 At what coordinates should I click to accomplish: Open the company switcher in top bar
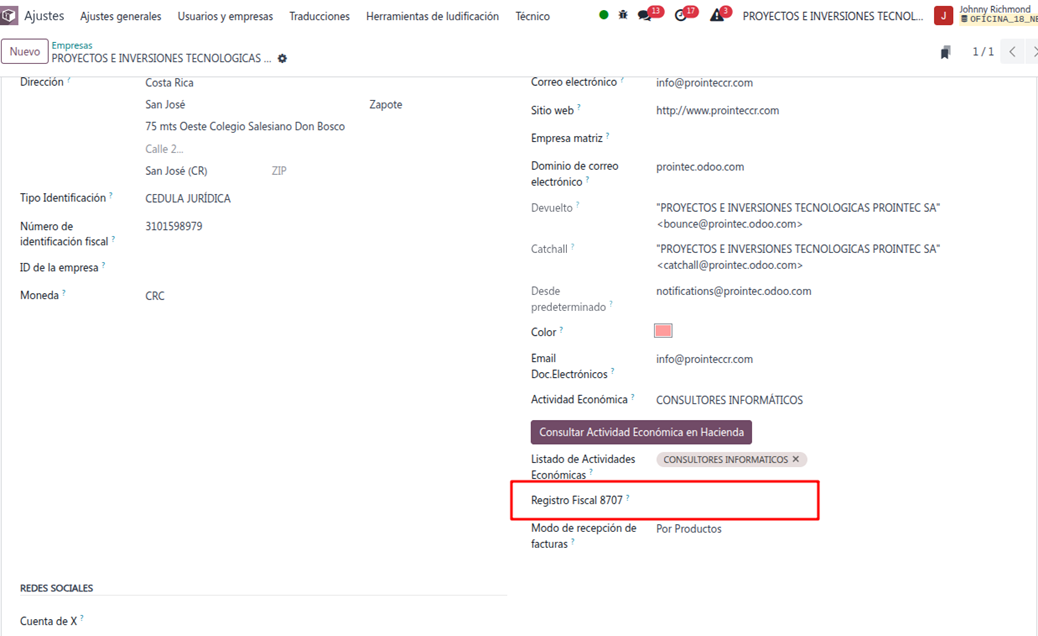pyautogui.click(x=833, y=16)
